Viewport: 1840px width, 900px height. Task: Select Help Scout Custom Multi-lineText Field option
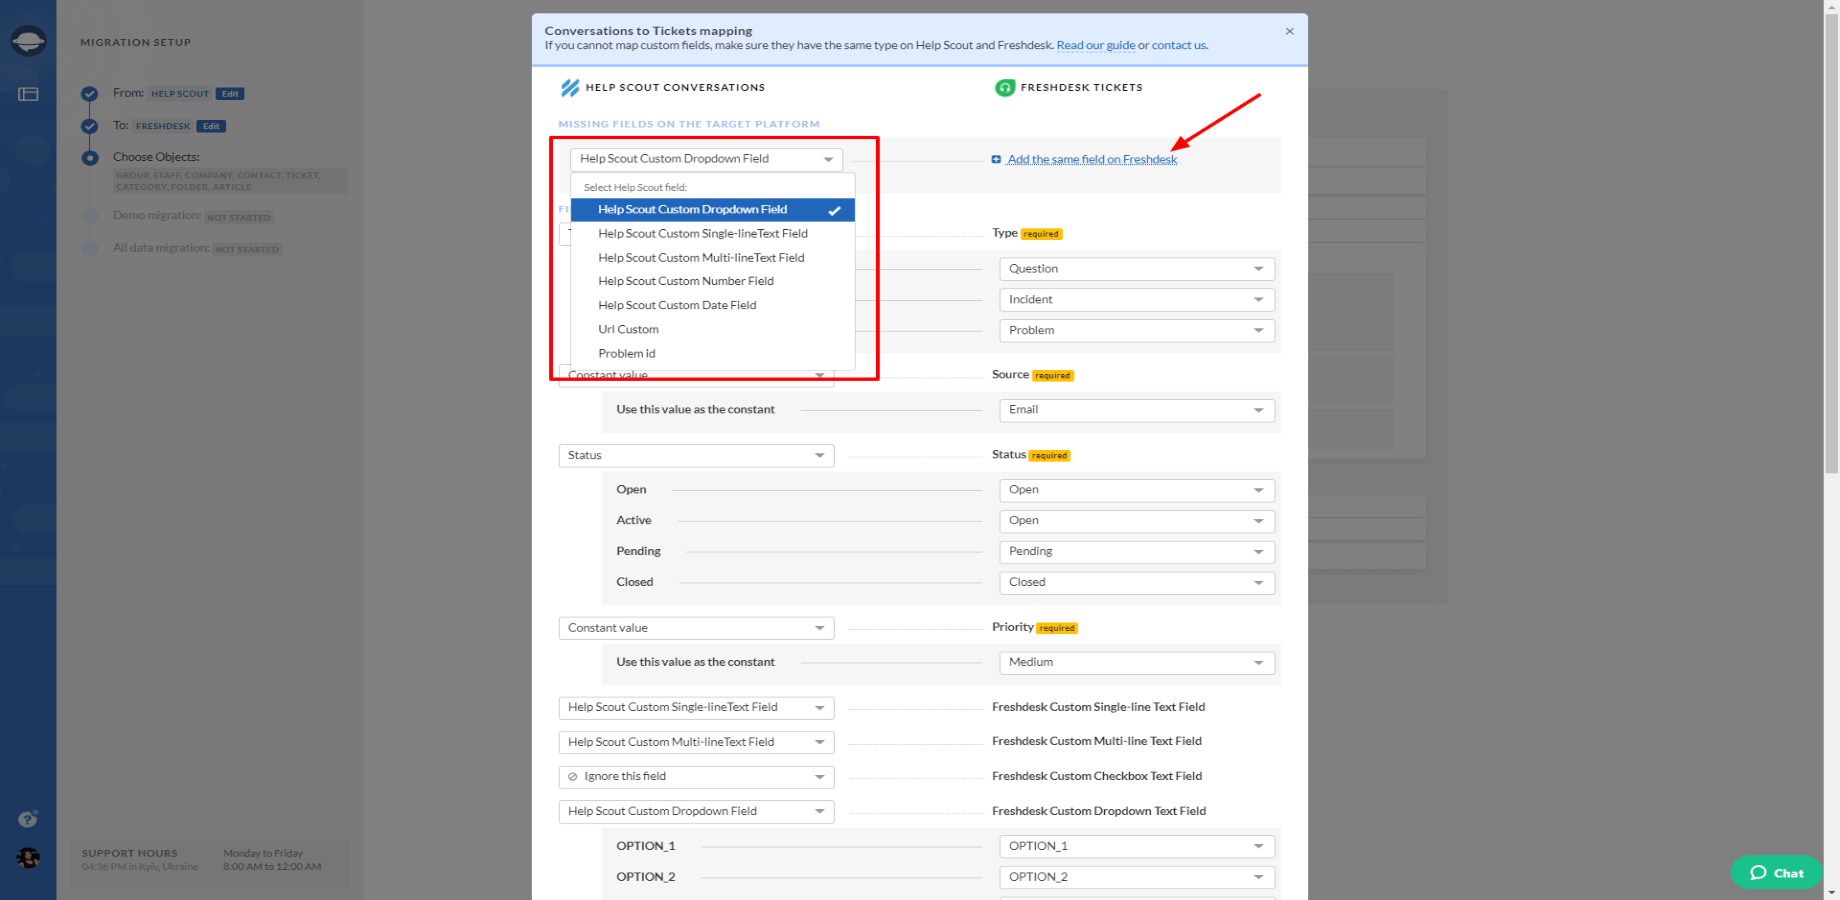(x=712, y=258)
